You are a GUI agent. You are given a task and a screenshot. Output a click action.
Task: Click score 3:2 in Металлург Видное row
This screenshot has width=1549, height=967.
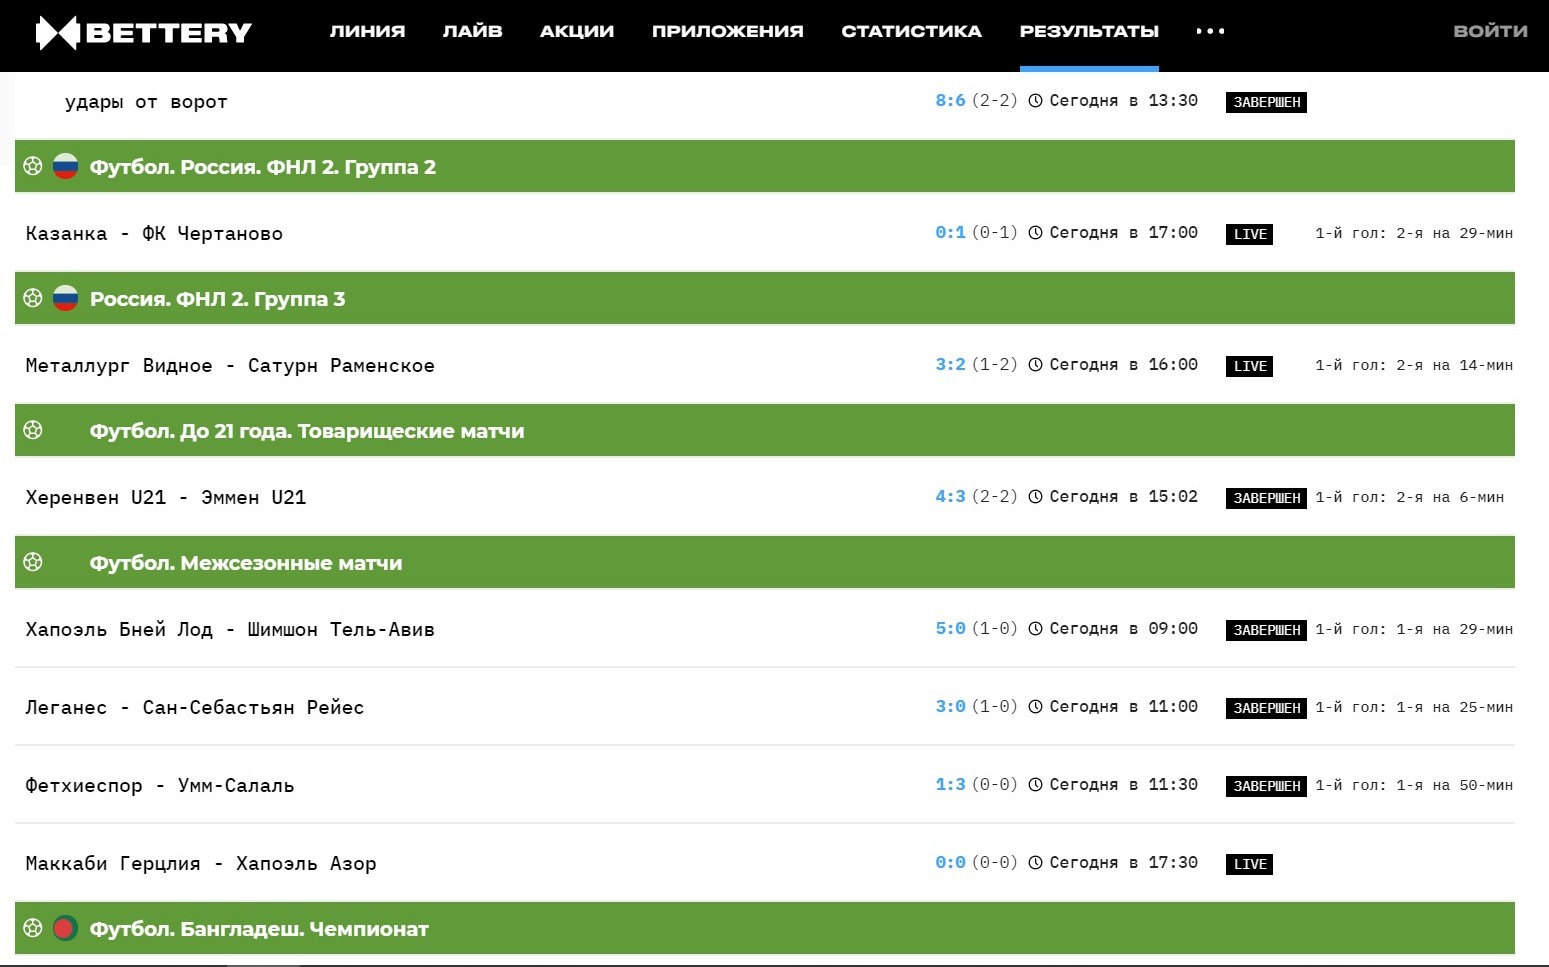click(x=950, y=364)
